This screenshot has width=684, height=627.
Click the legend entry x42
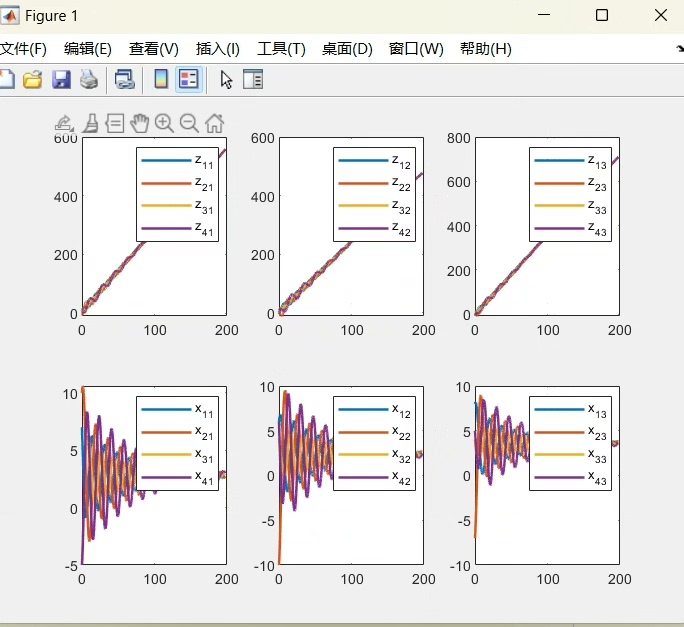coord(401,478)
